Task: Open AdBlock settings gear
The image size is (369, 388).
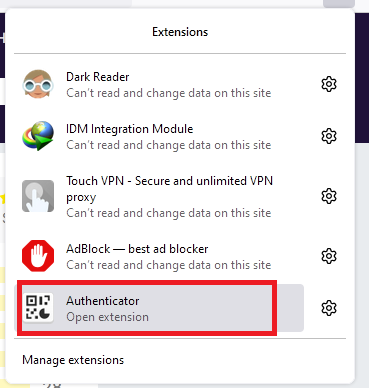Action: (x=329, y=256)
